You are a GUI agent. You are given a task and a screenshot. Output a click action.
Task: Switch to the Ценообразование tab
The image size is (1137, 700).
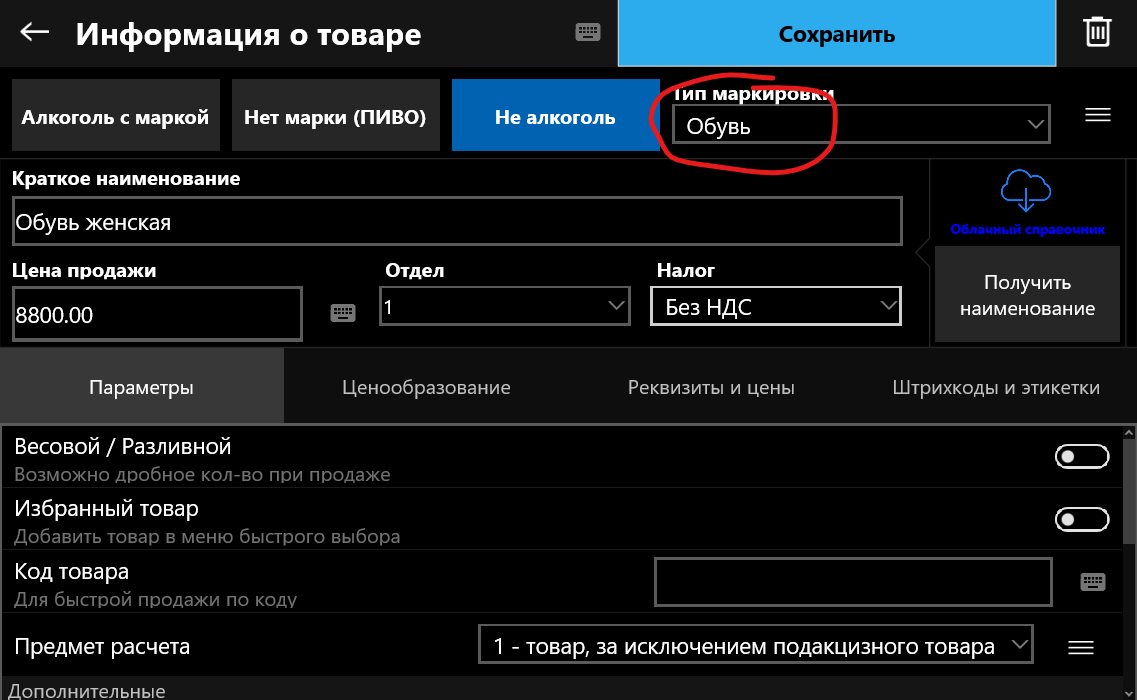pos(426,387)
